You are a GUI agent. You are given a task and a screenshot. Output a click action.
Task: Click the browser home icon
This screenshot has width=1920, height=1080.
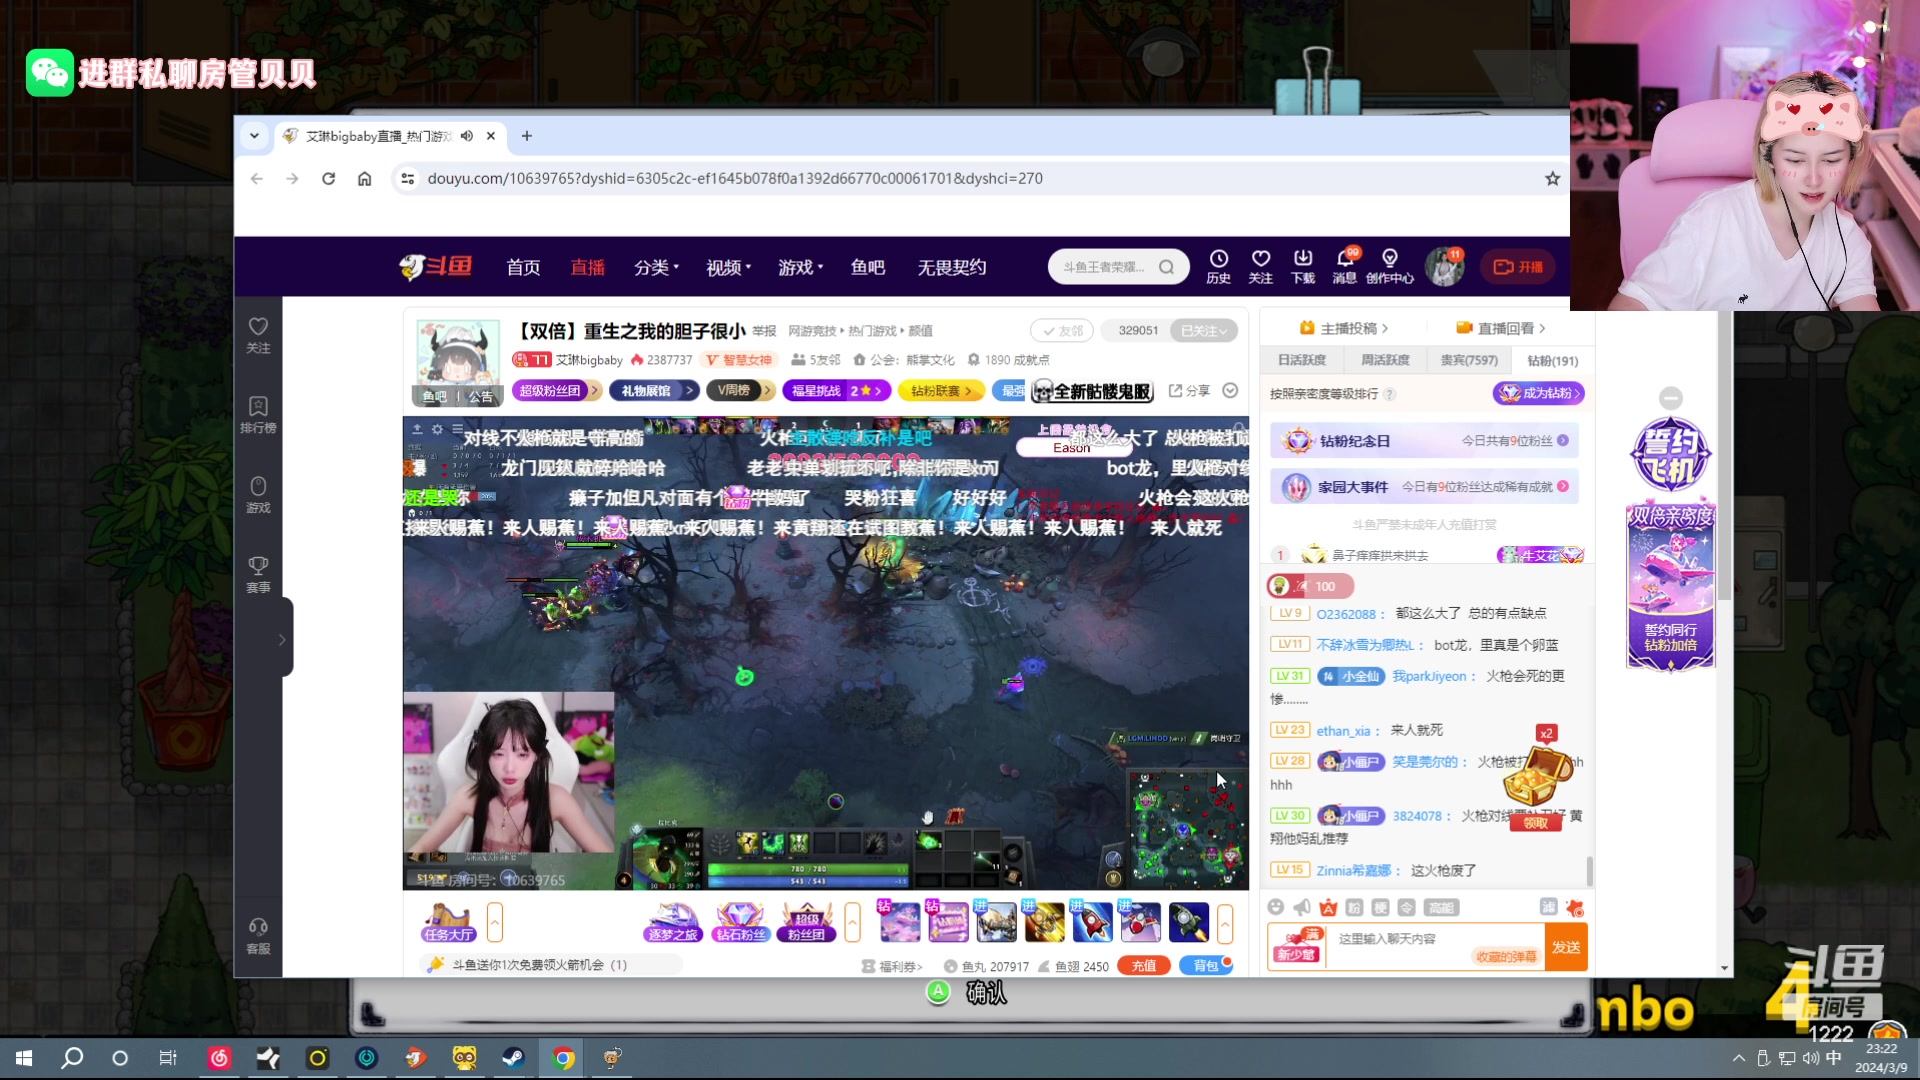[364, 178]
